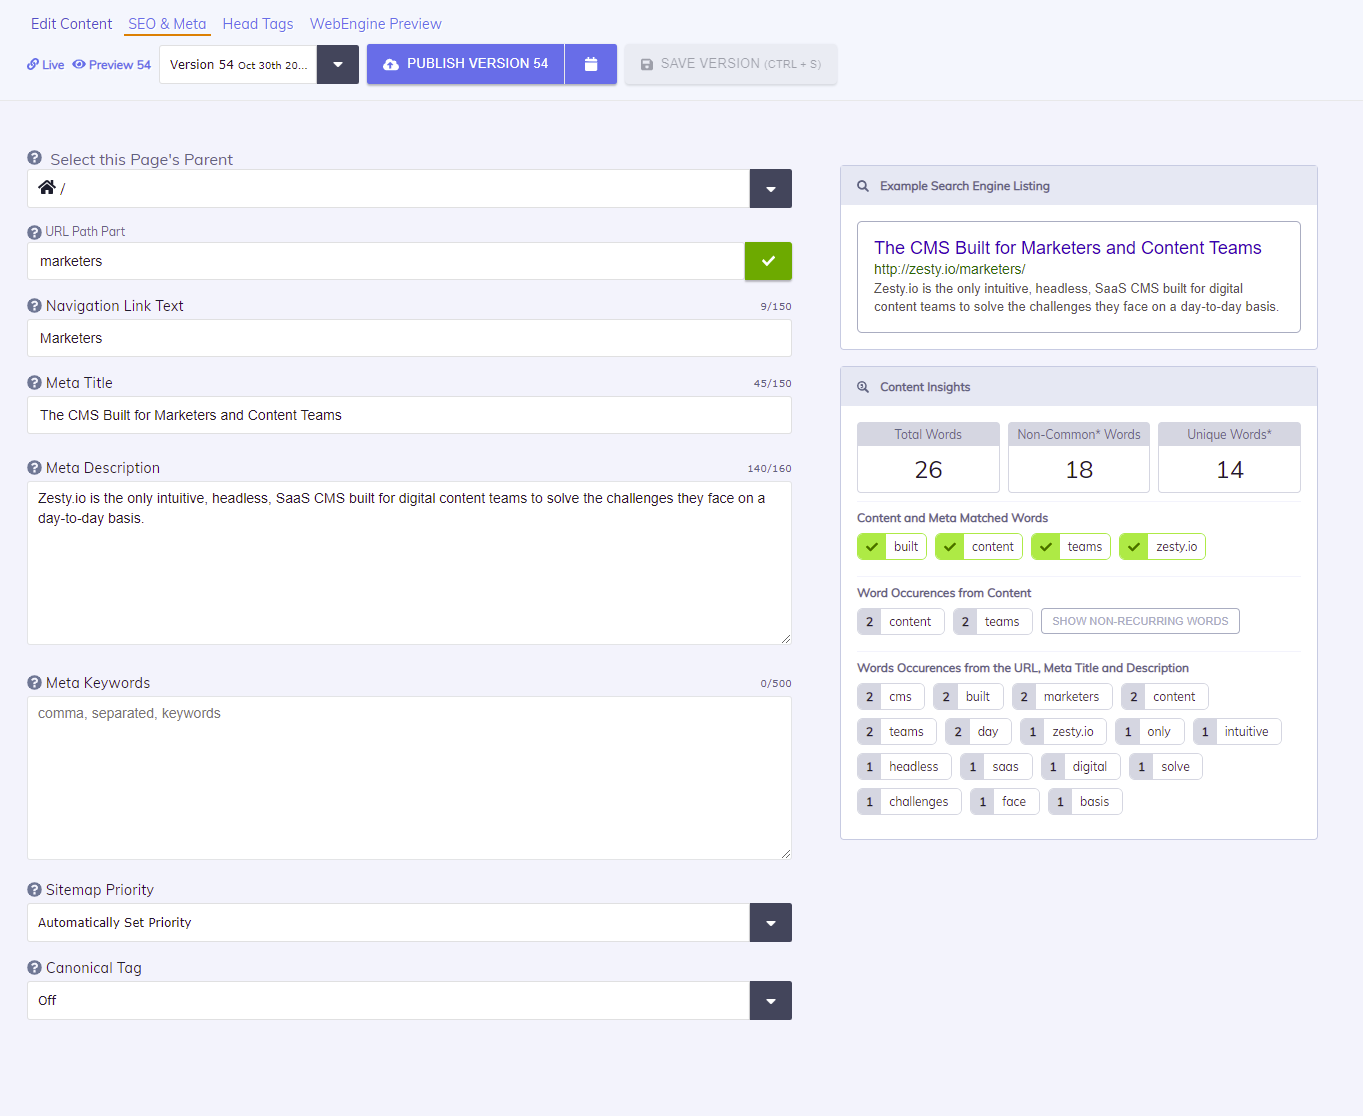Click the 'solve' word occurrence chip
1363x1116 pixels.
(1166, 767)
